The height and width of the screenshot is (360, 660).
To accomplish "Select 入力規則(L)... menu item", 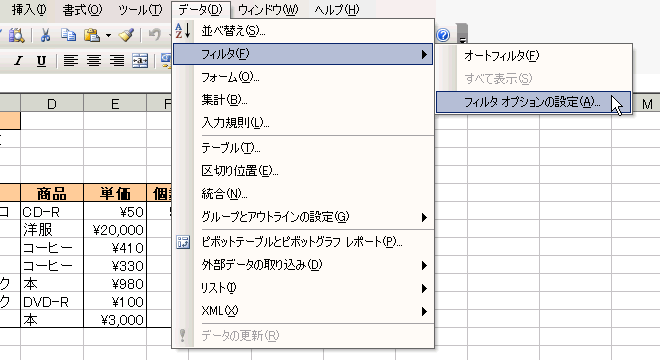I will 303,123.
